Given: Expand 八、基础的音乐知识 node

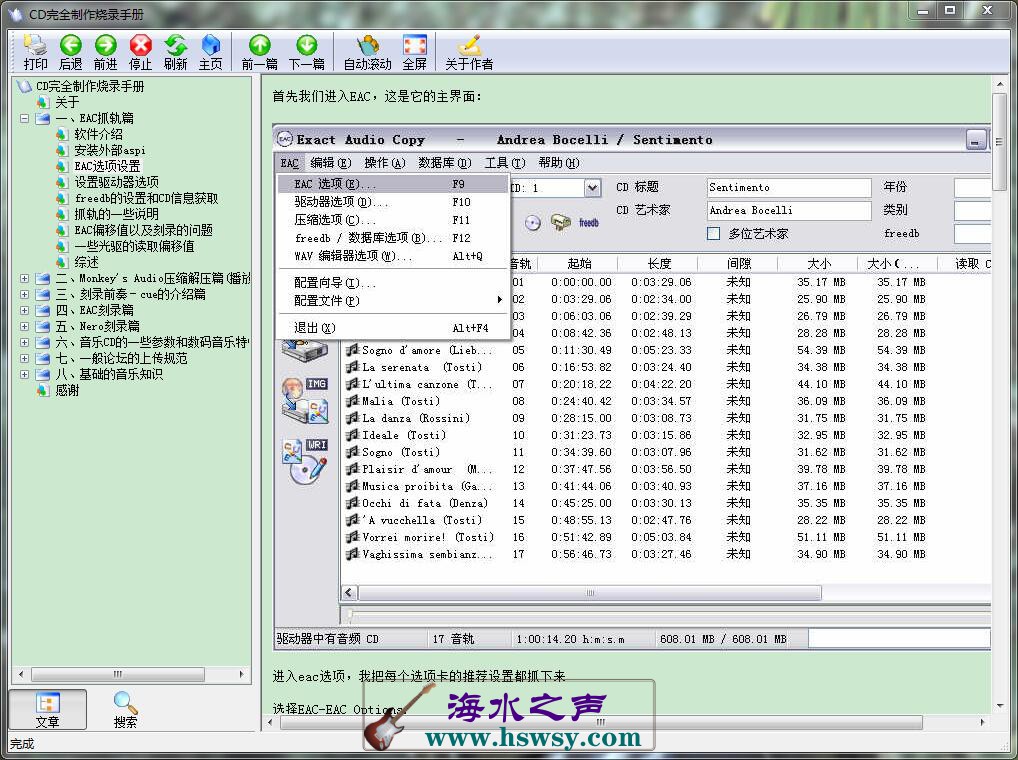Looking at the screenshot, I should click(x=24, y=374).
